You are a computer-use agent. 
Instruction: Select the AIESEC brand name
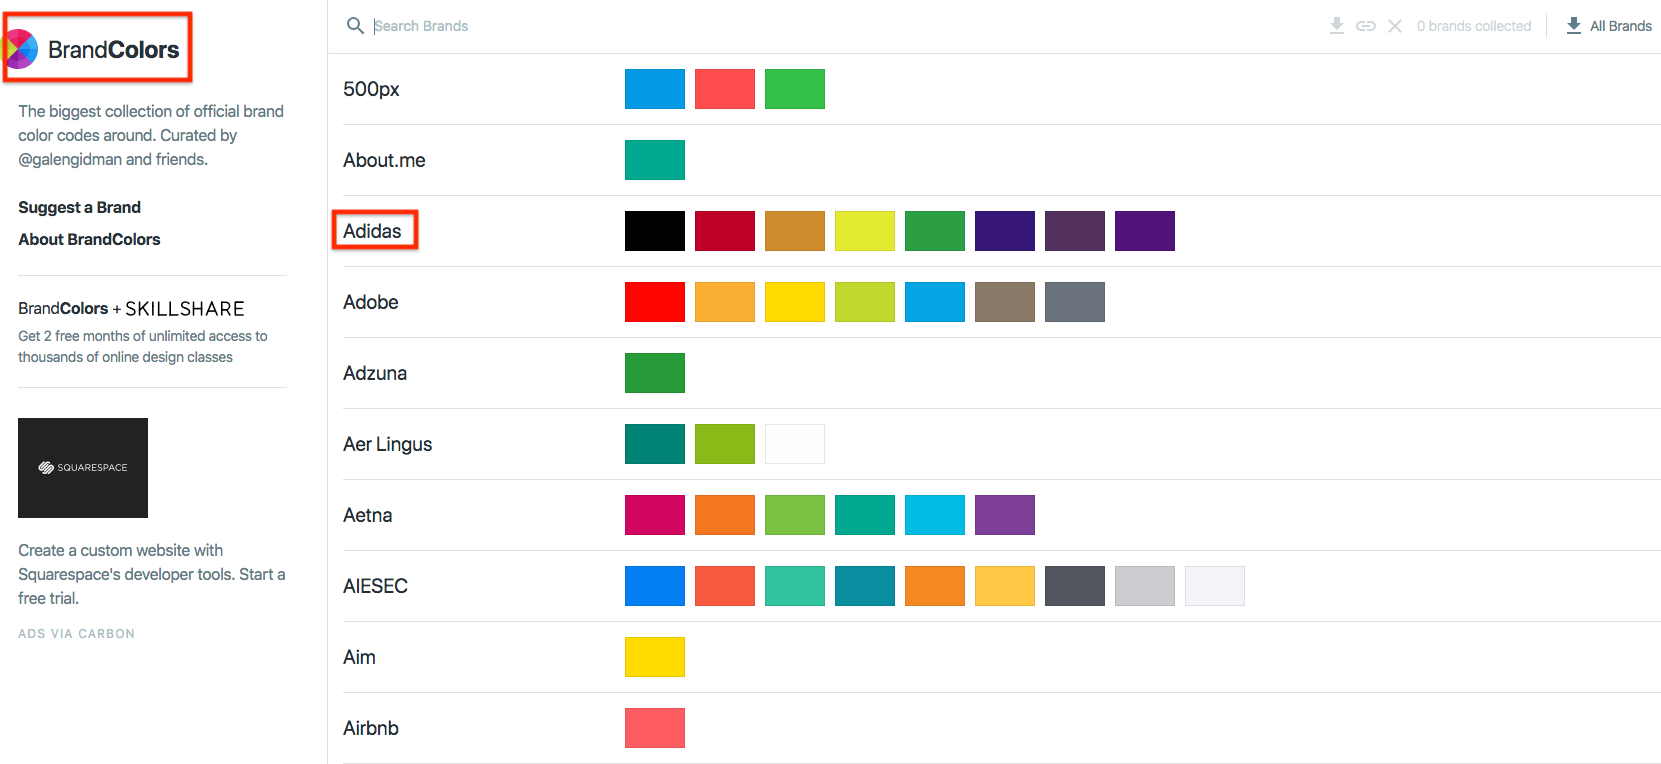tap(375, 586)
